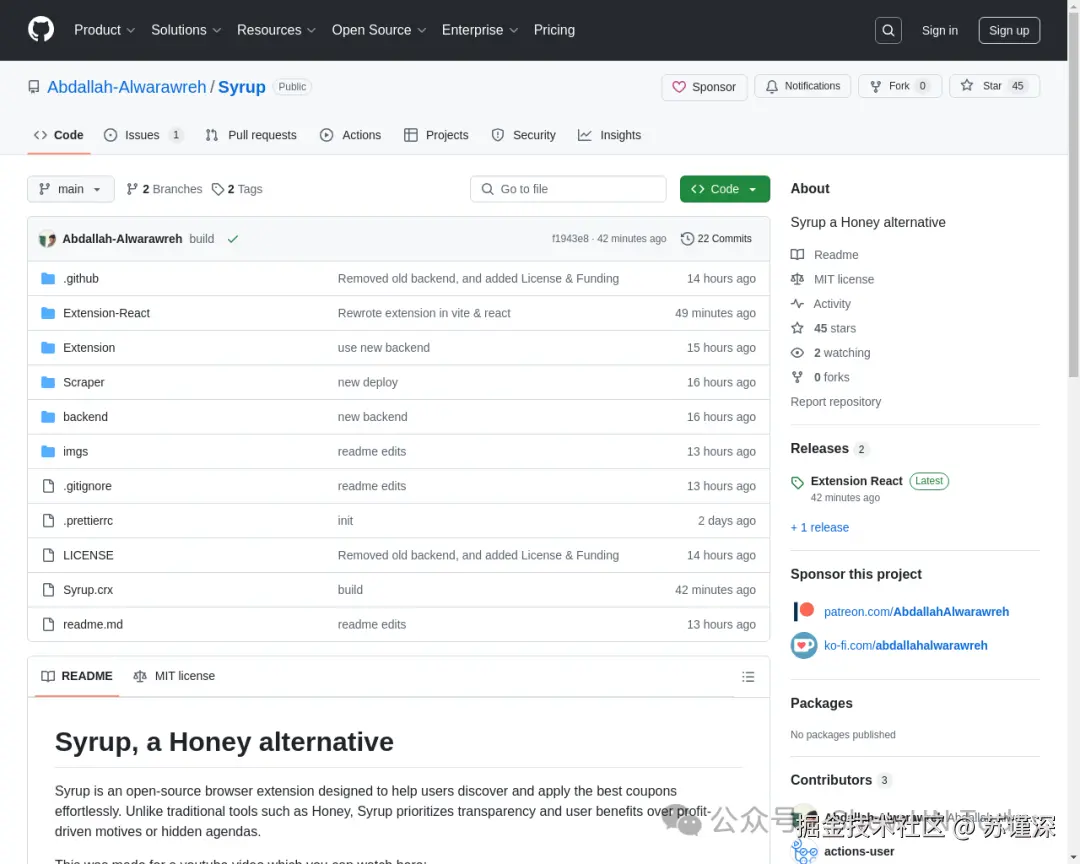This screenshot has height=864, width=1080.
Task: Click the green build checkmark status
Action: pos(233,239)
